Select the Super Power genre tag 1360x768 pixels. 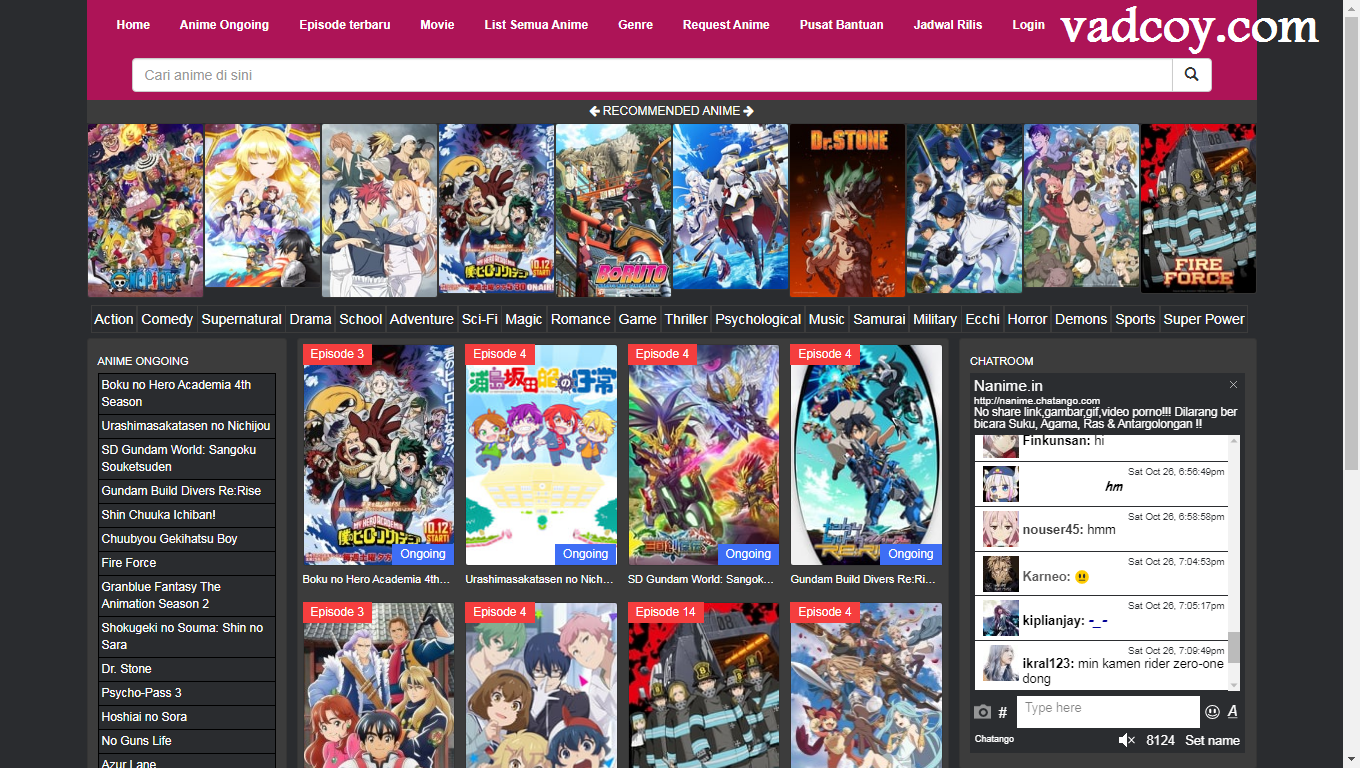(1204, 319)
